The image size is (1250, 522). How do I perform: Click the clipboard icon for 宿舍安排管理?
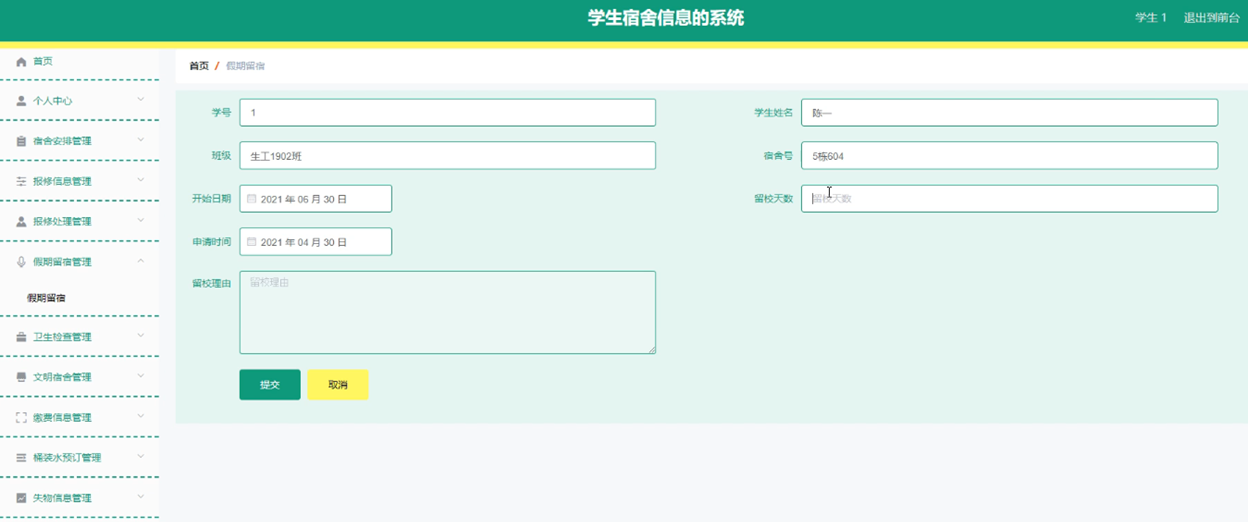tap(21, 141)
